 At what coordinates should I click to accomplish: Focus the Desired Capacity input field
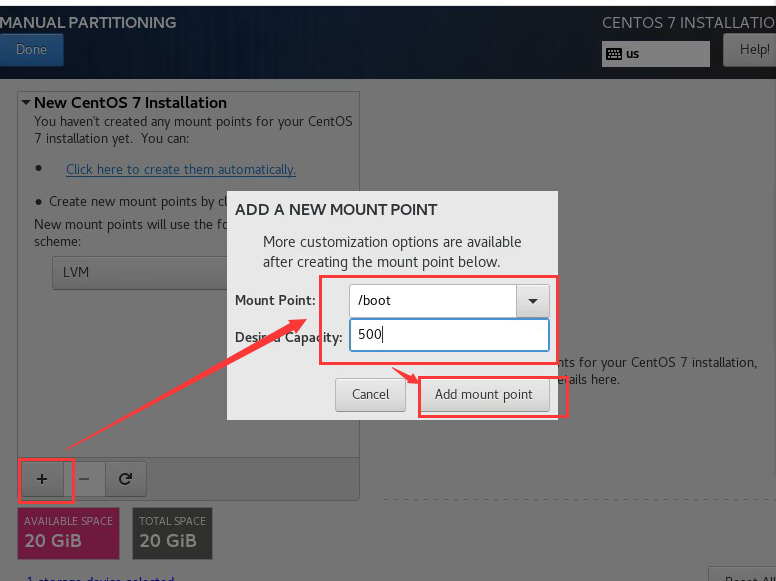pos(448,335)
